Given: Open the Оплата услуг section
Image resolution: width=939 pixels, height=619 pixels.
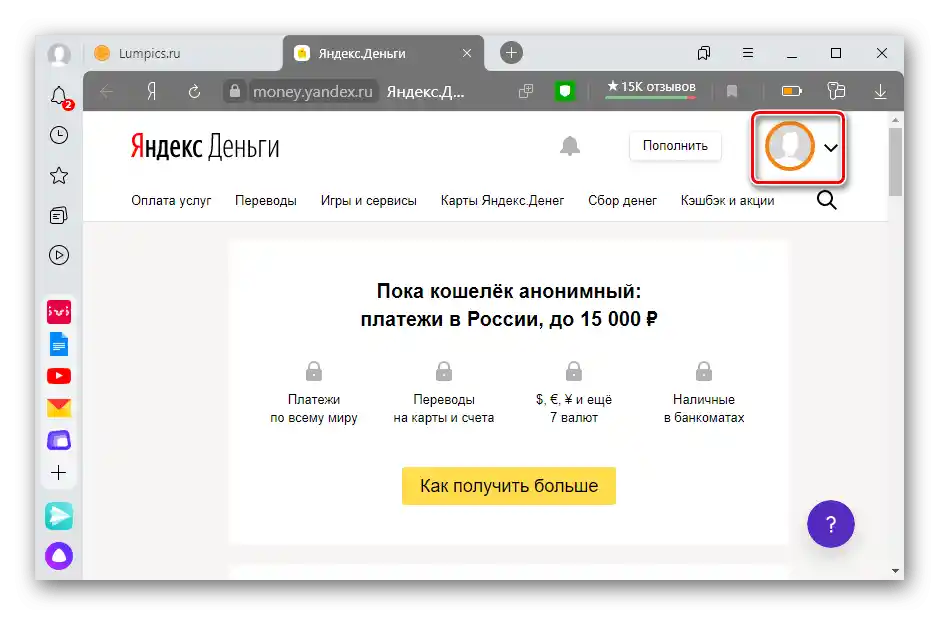Looking at the screenshot, I should (170, 200).
